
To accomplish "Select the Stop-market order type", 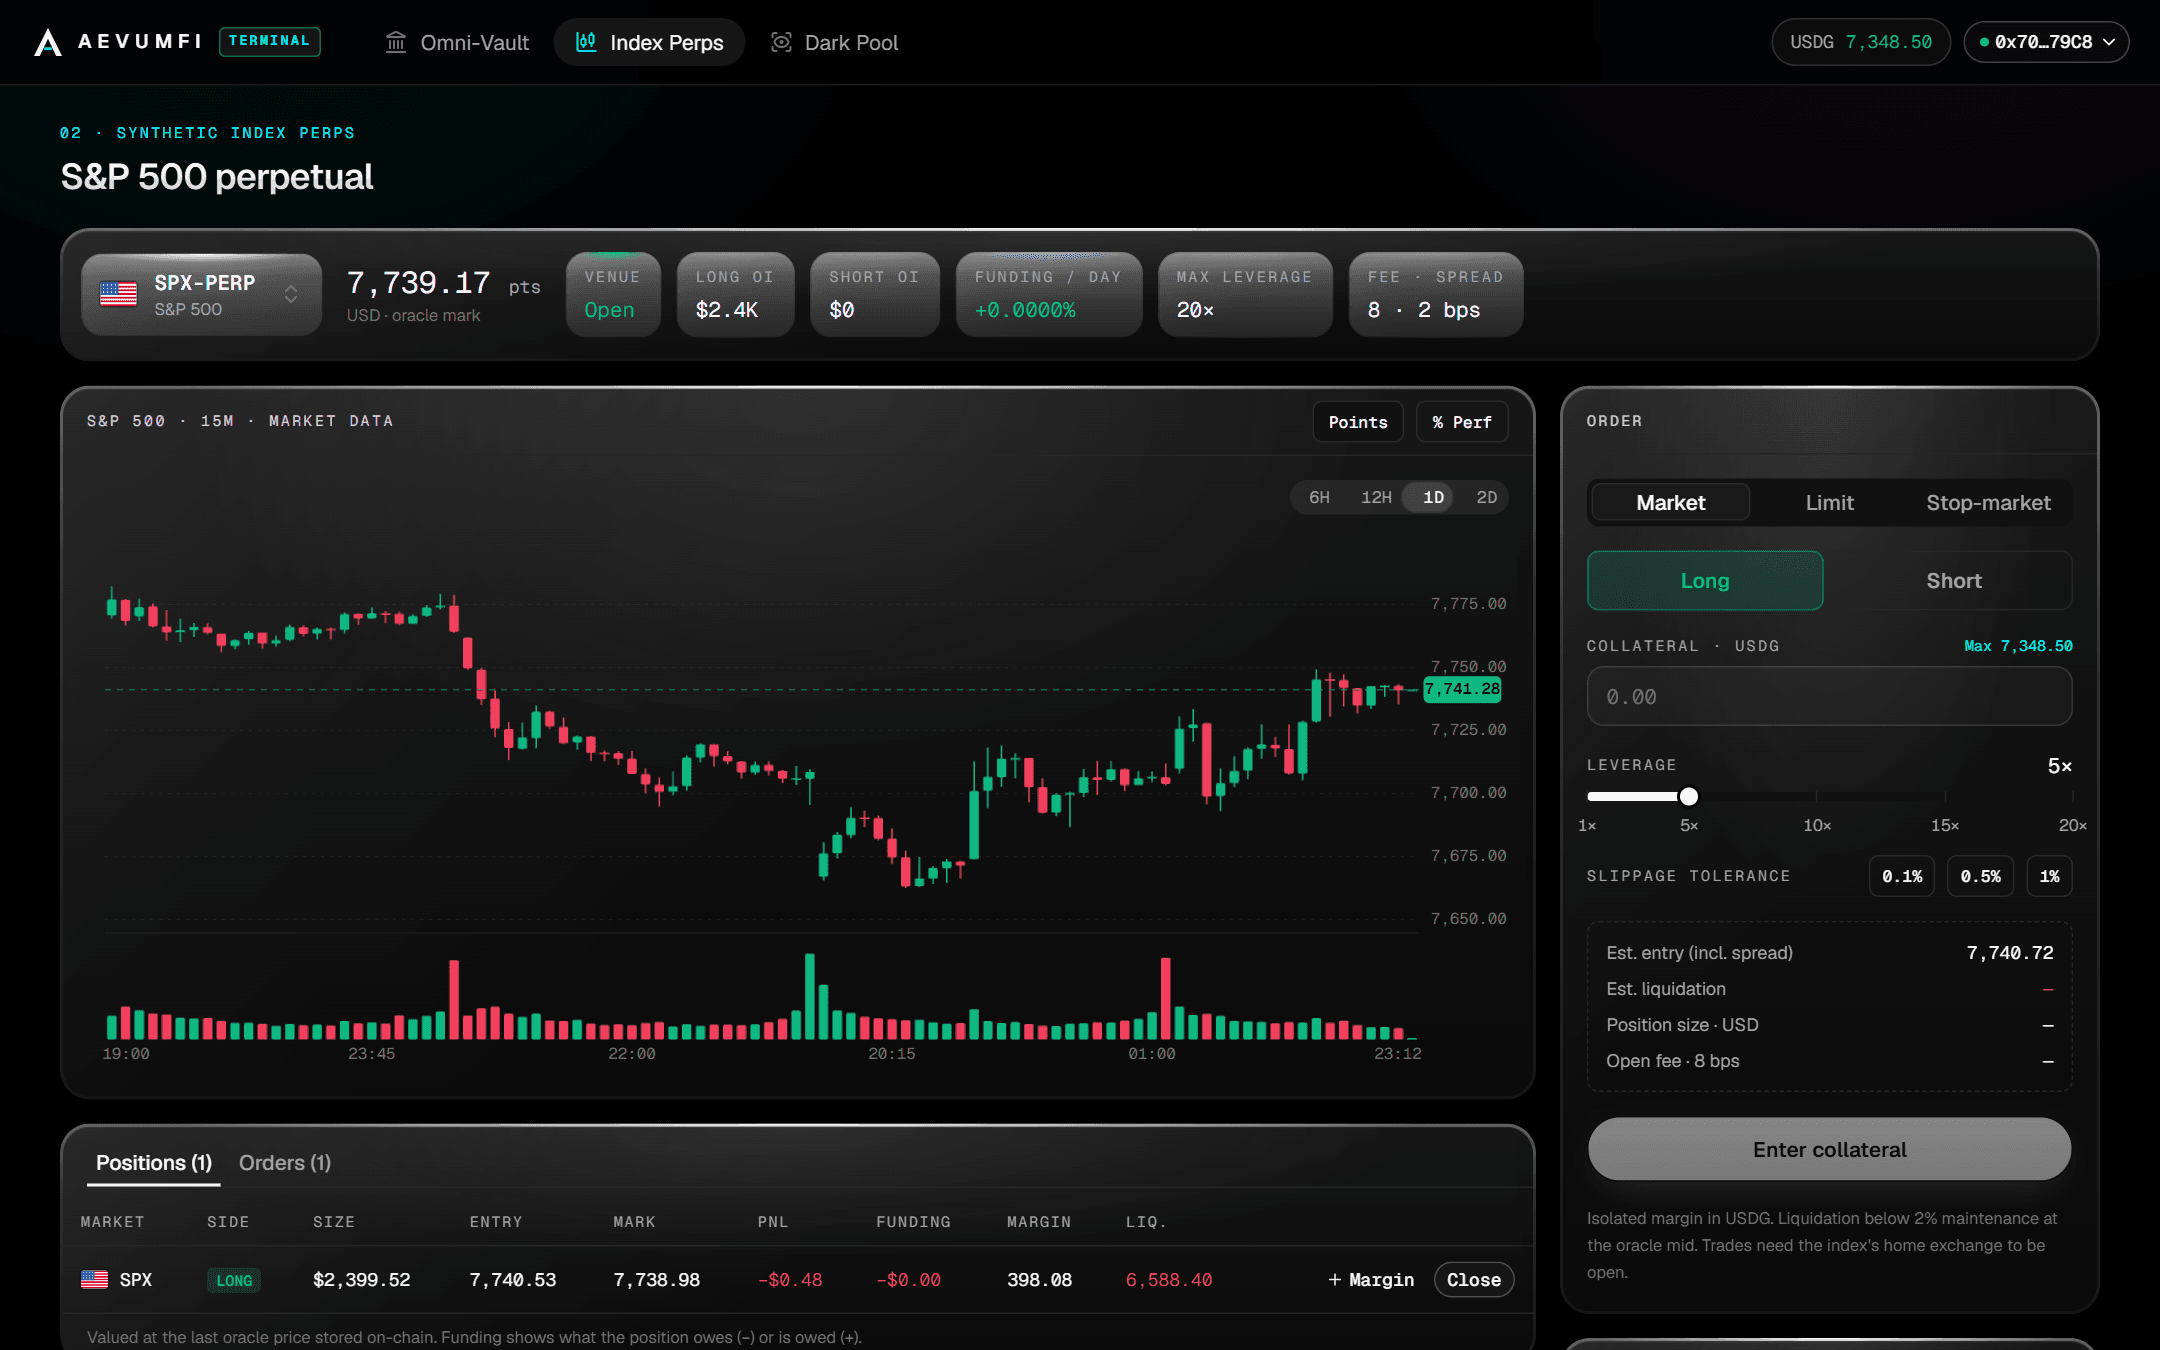I will (1988, 502).
